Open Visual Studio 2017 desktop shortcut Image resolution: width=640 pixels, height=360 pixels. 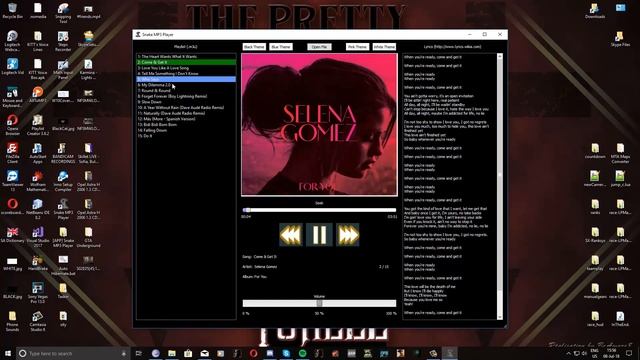[38, 237]
